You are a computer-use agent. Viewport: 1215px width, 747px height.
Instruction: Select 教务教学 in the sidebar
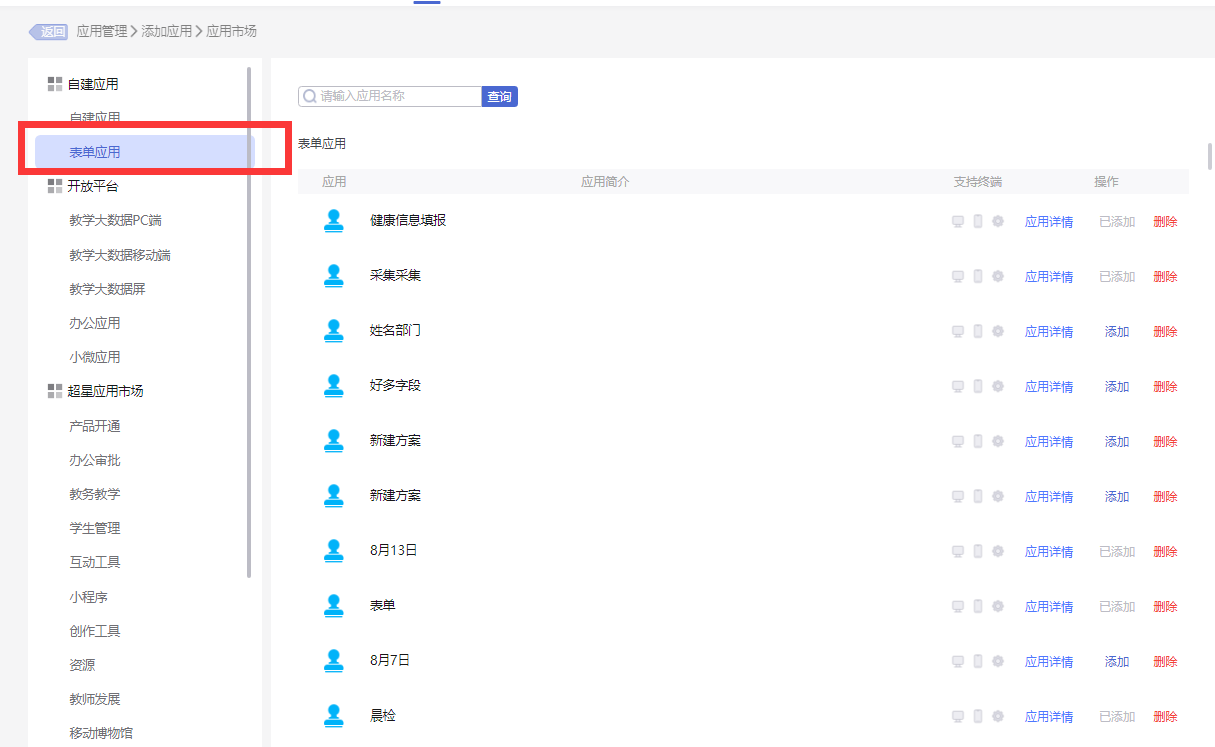tap(95, 494)
